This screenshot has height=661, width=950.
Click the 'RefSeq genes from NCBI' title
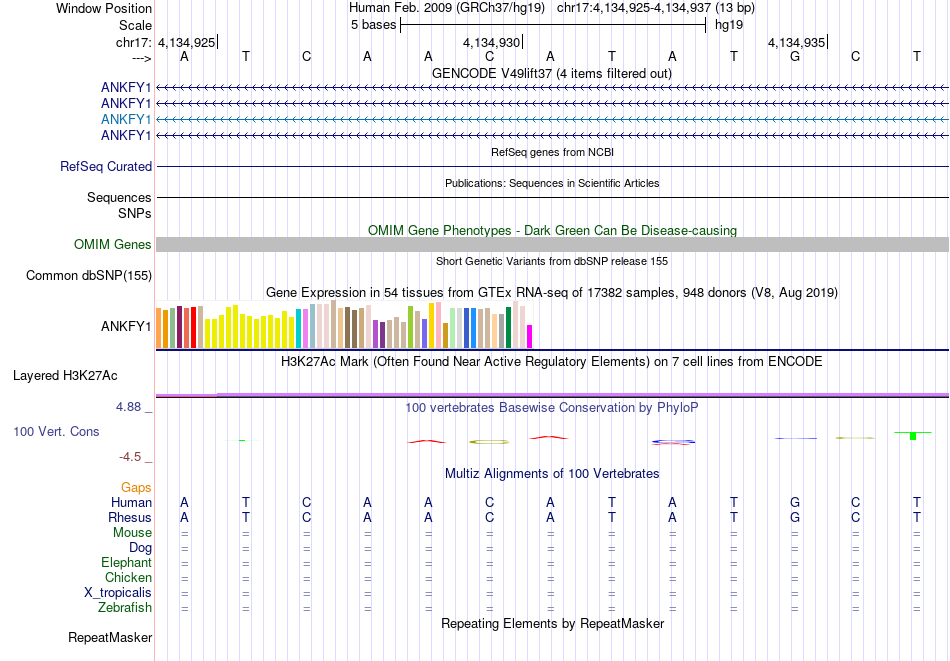[553, 152]
